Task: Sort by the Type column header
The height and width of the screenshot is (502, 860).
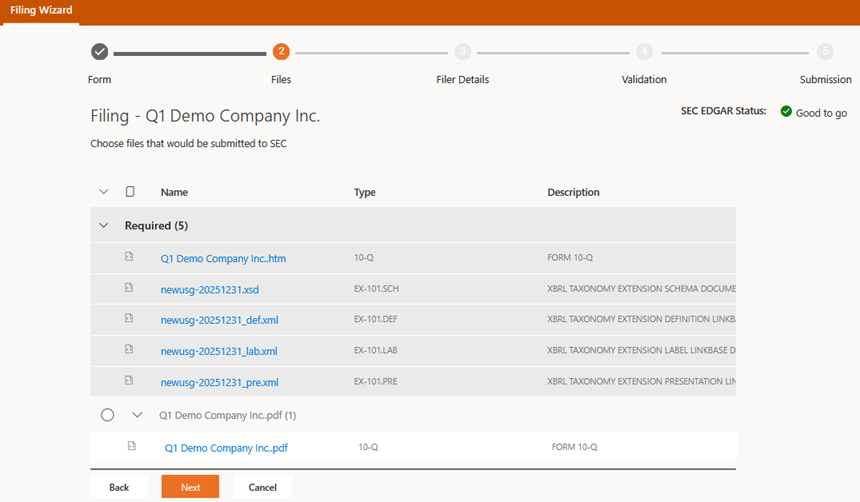Action: coord(365,193)
